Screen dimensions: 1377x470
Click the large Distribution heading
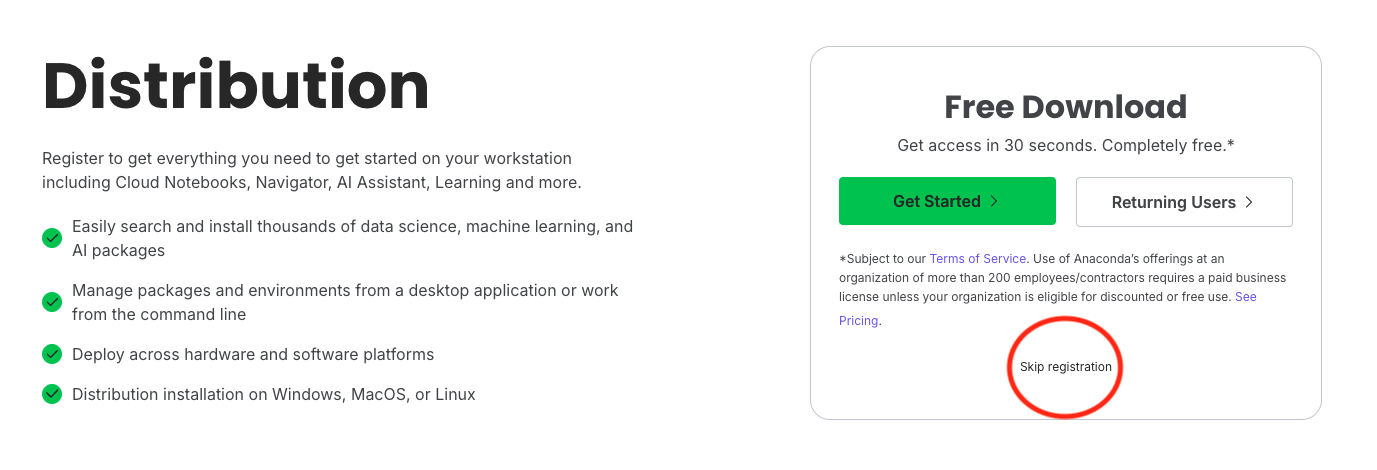click(x=236, y=86)
